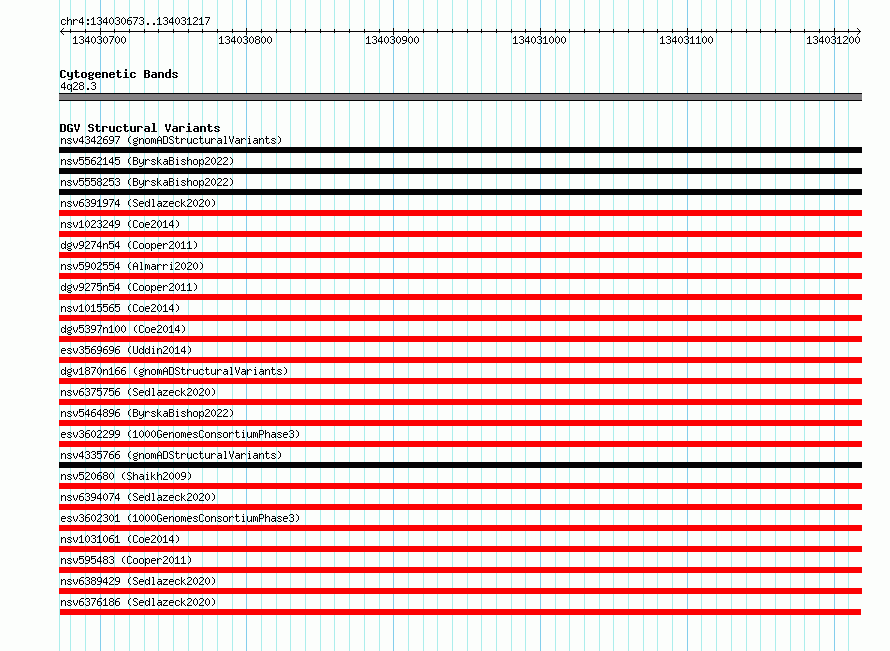Open variant nsv595483 (Cooper2011)
This screenshot has width=890, height=651.
pos(126,560)
